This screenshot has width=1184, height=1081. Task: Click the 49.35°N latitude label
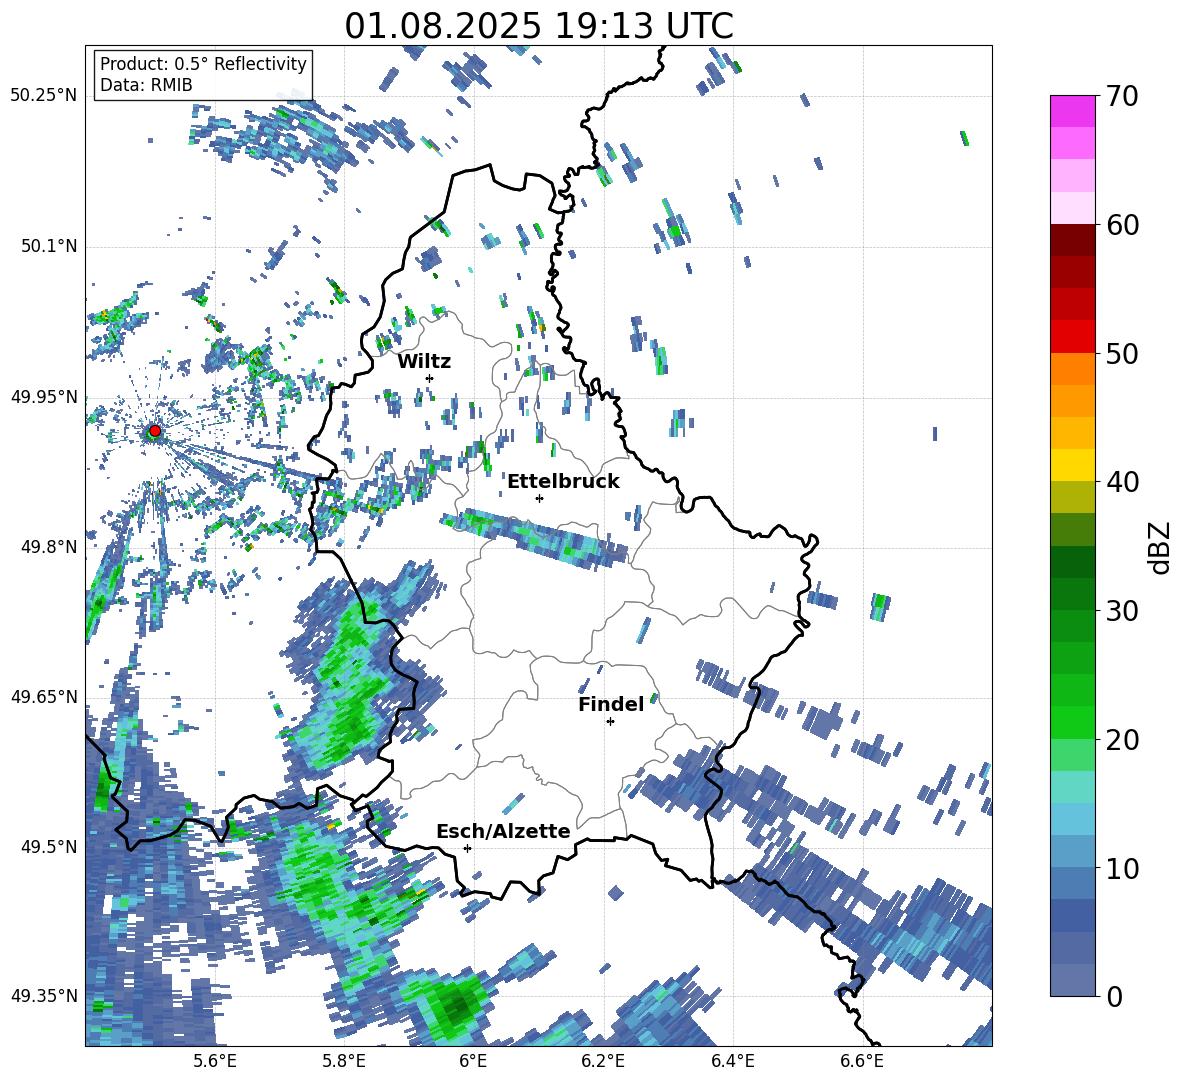tap(43, 996)
